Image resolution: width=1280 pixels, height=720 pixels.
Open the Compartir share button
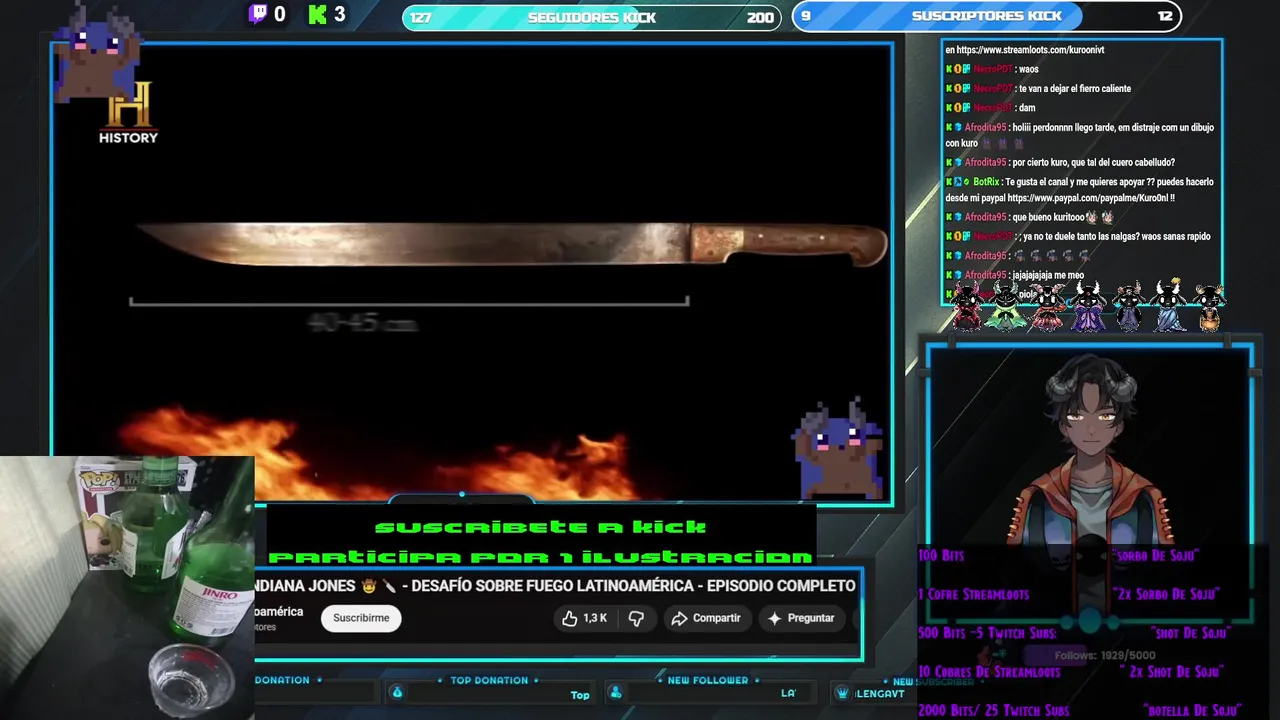pyautogui.click(x=706, y=618)
